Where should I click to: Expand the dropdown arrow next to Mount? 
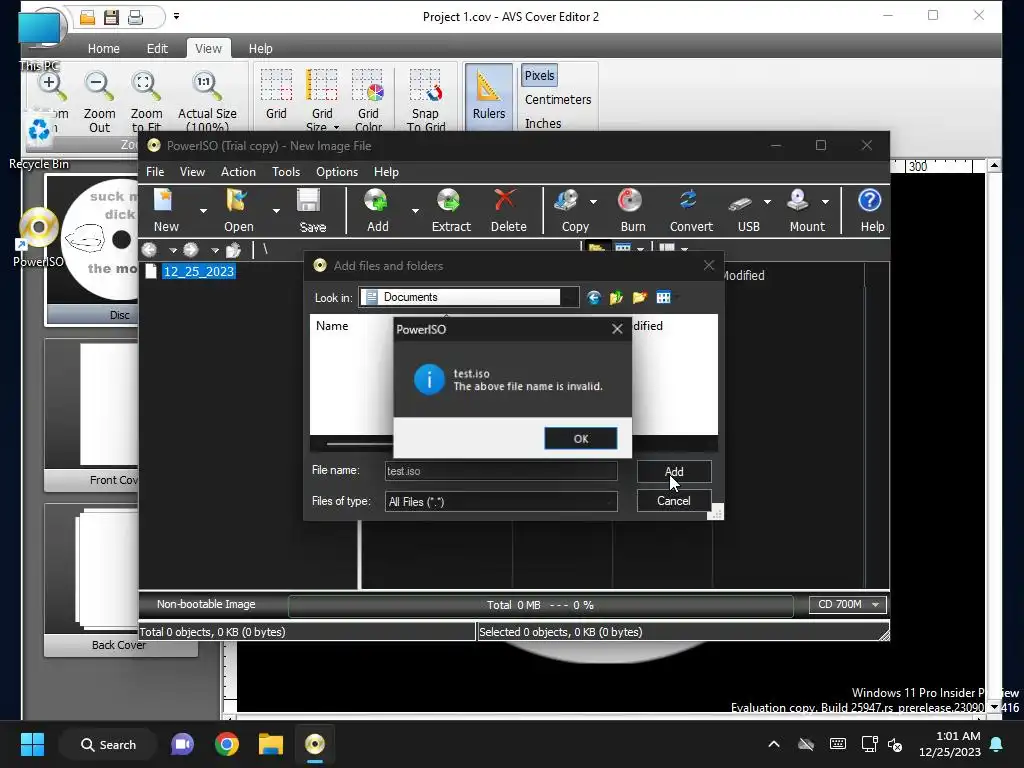coord(825,202)
